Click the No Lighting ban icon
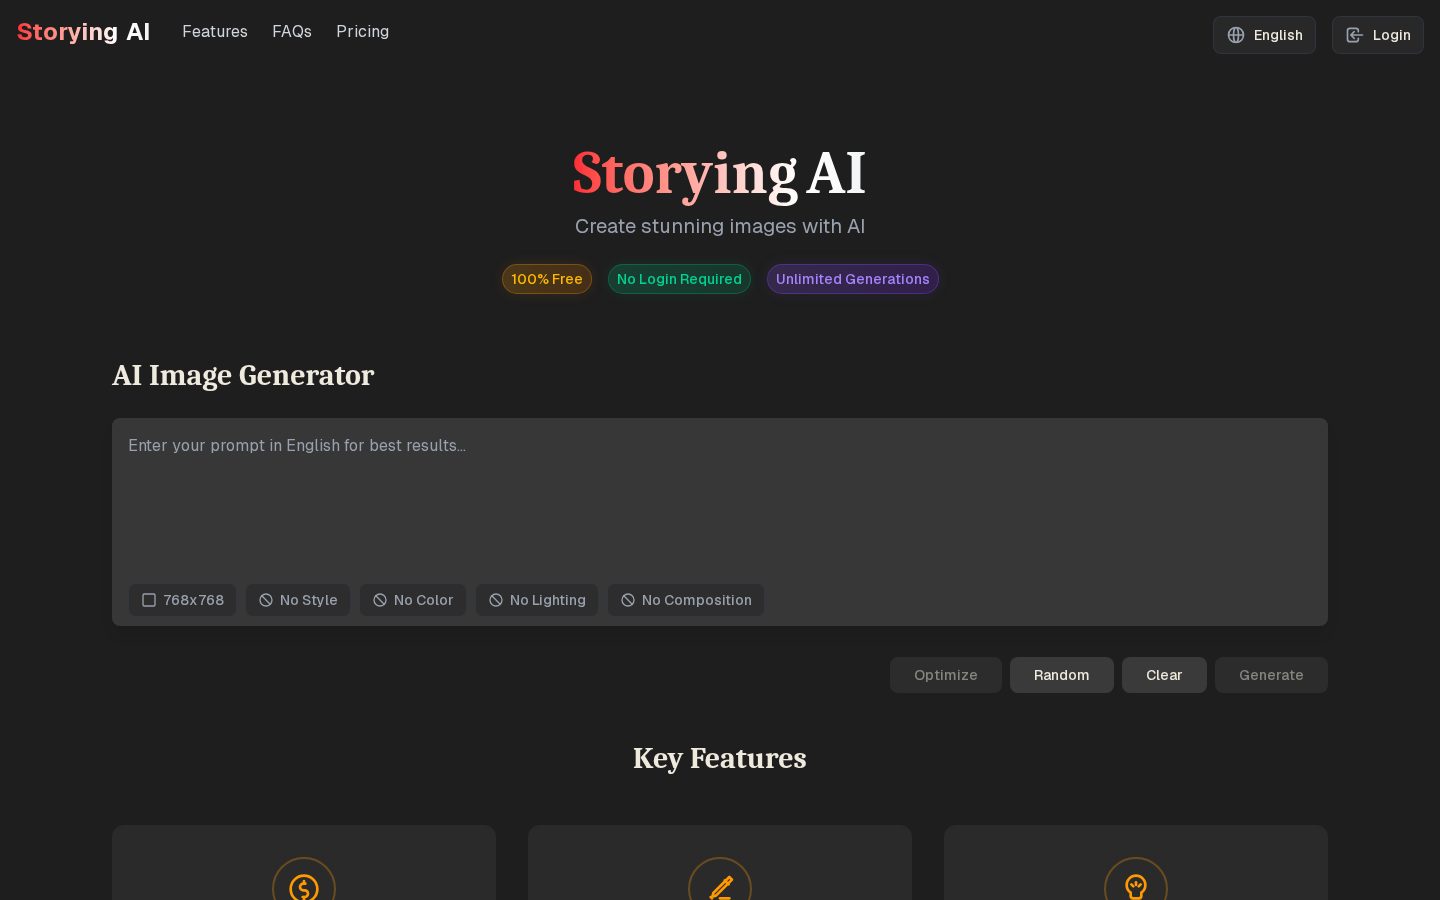 tap(496, 600)
